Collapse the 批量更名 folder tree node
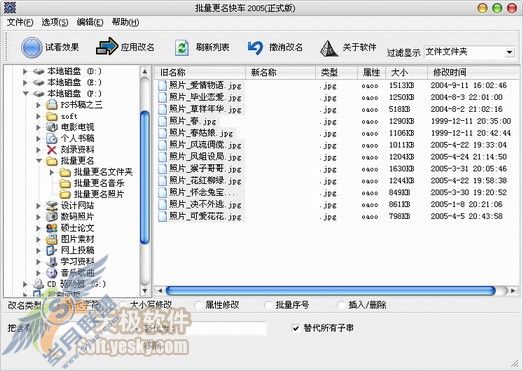Image resolution: width=523 pixels, height=371 pixels. coord(39,161)
